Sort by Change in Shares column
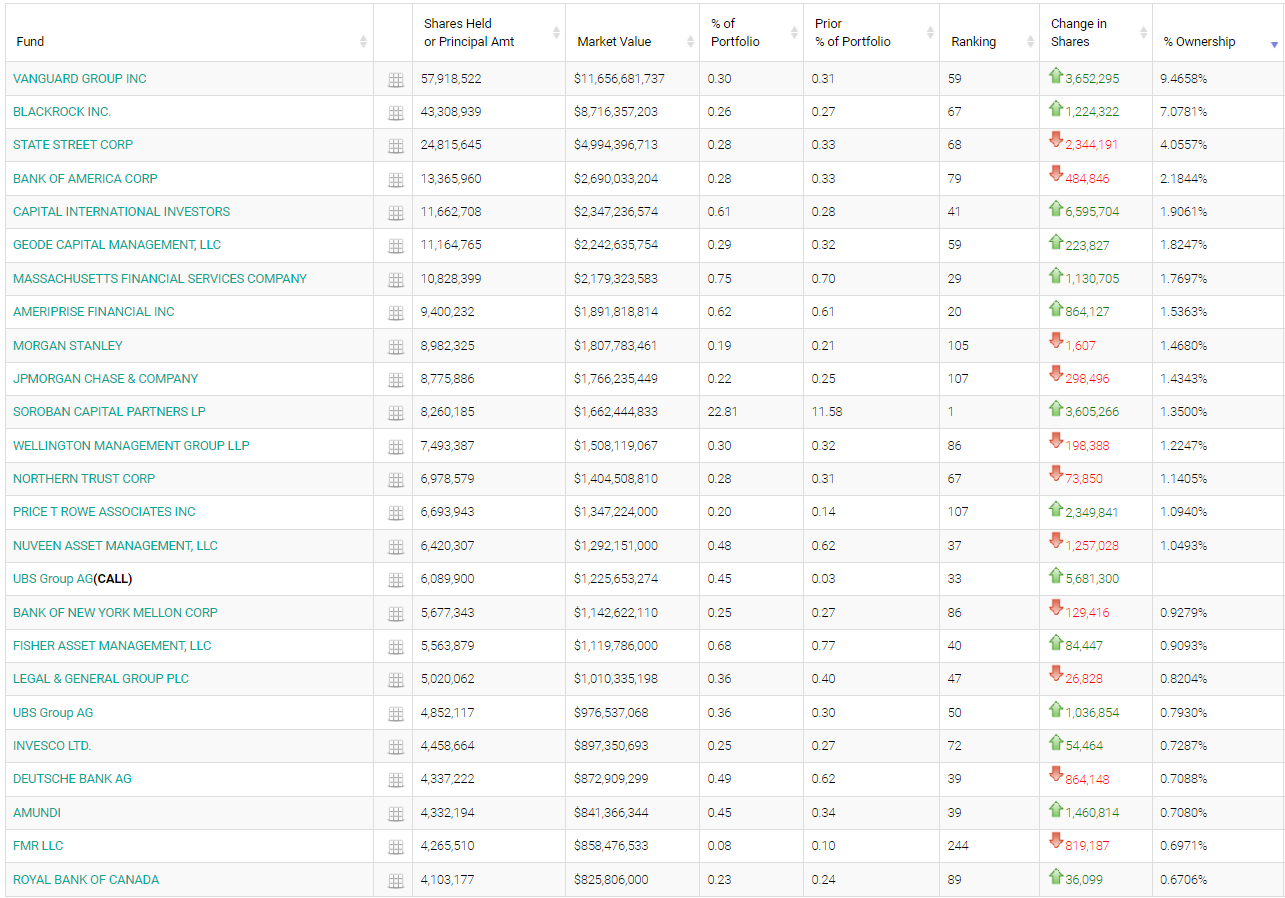 coord(1144,33)
